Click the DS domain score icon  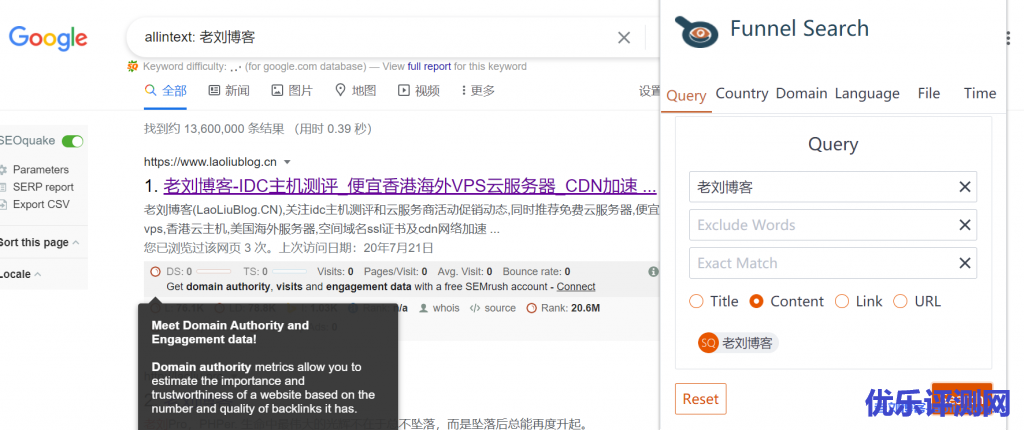155,271
